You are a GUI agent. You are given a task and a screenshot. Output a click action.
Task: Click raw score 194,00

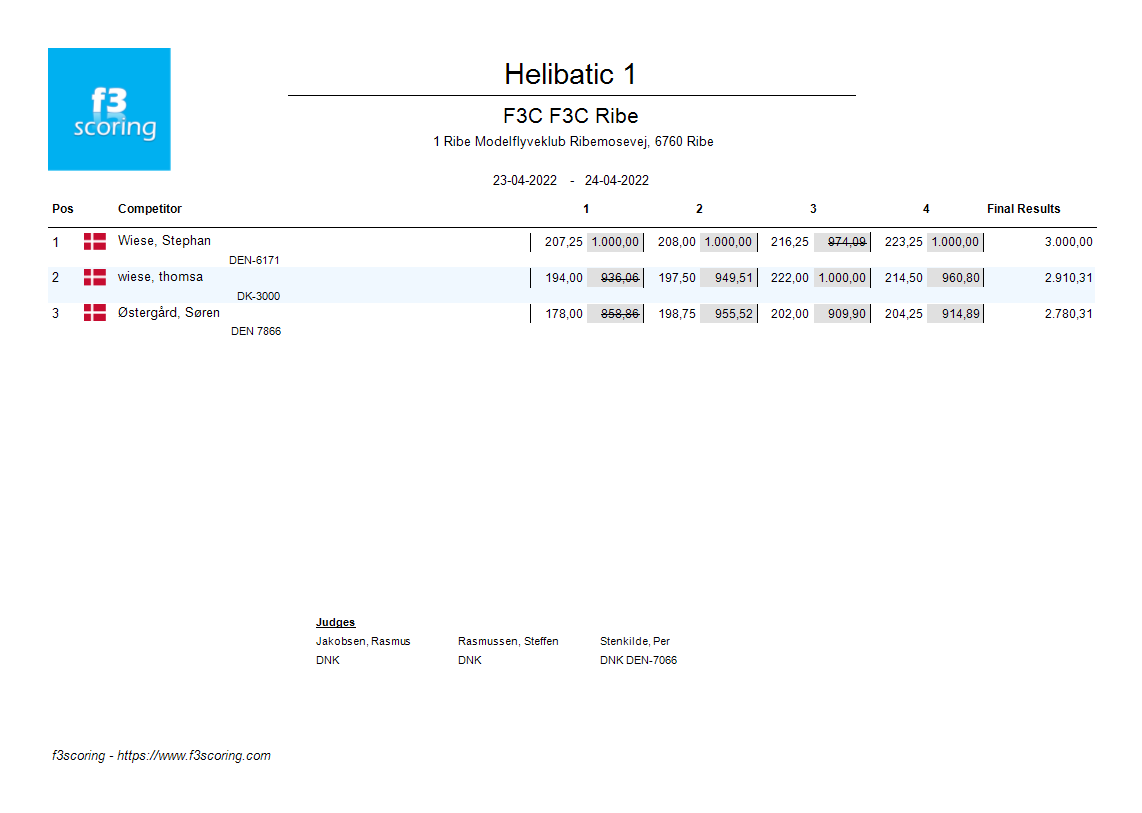[x=564, y=278]
